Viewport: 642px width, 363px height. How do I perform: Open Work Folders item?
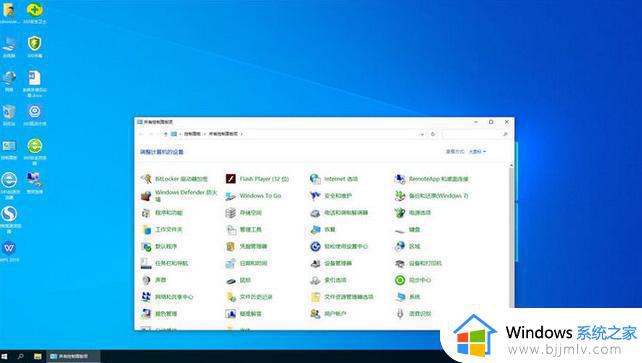pos(162,229)
